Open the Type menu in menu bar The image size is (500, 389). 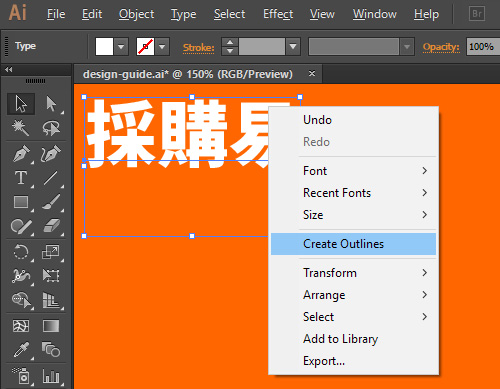pos(183,14)
